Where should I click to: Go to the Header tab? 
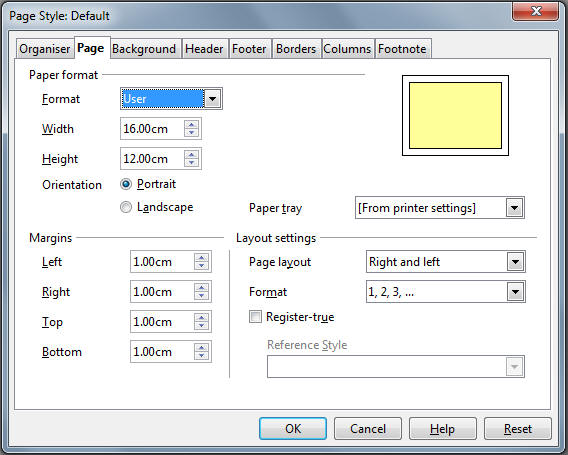[204, 49]
